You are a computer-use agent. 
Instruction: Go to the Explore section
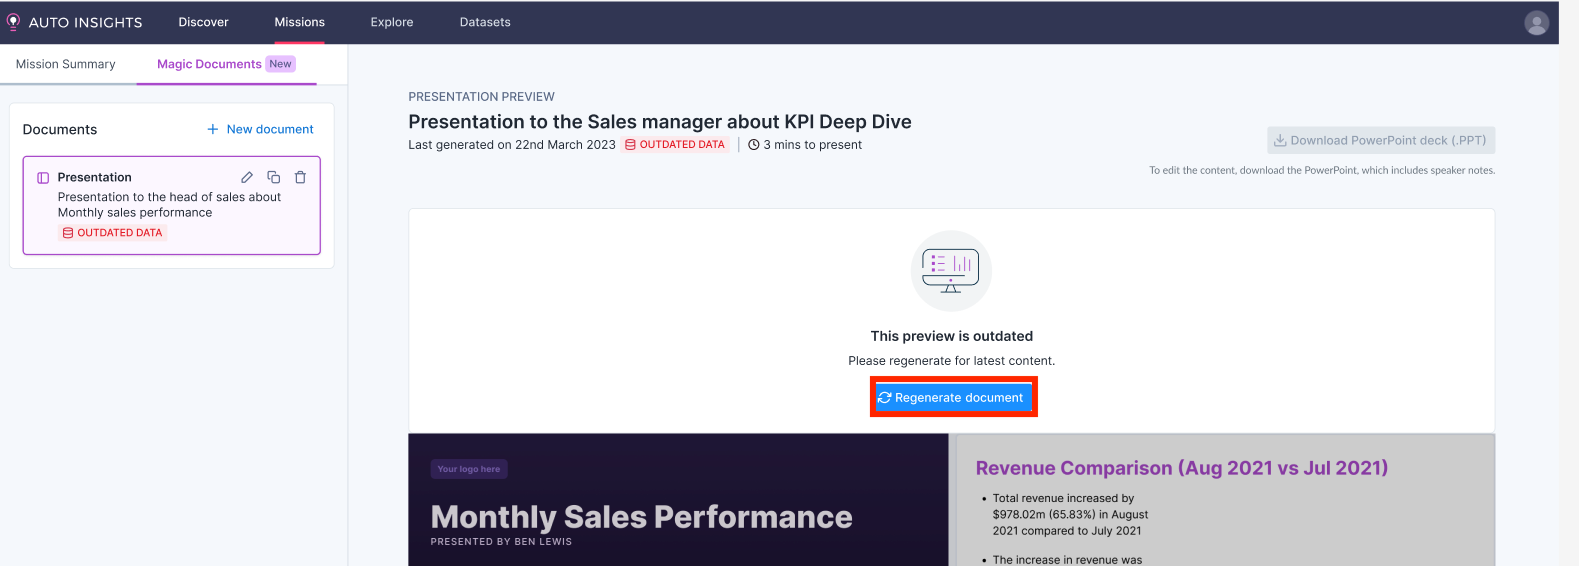pyautogui.click(x=392, y=22)
